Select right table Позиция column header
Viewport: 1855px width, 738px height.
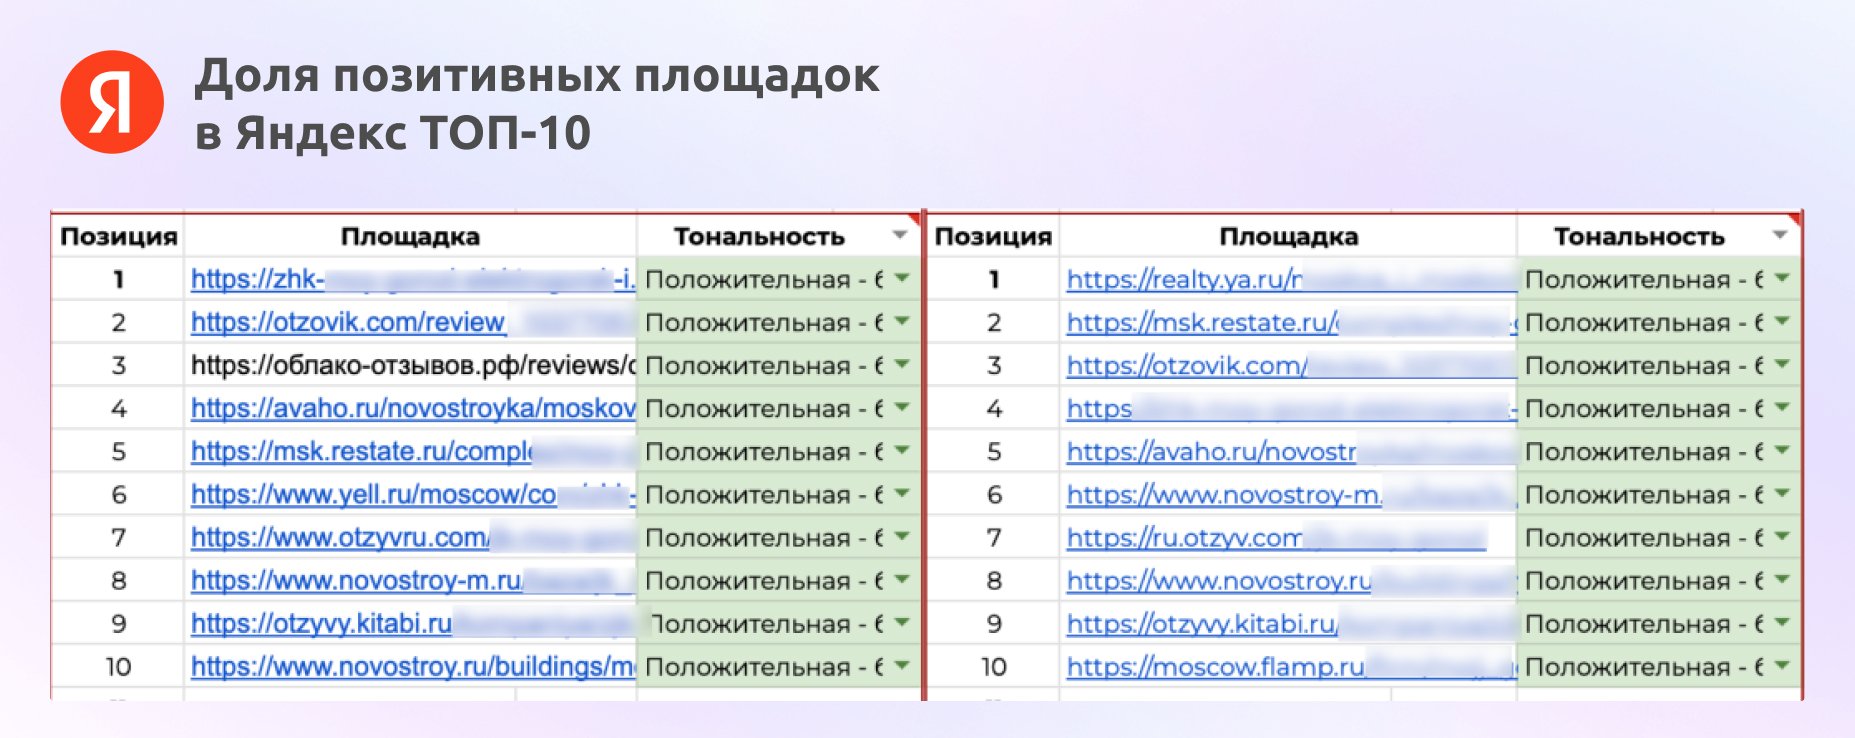(x=993, y=236)
